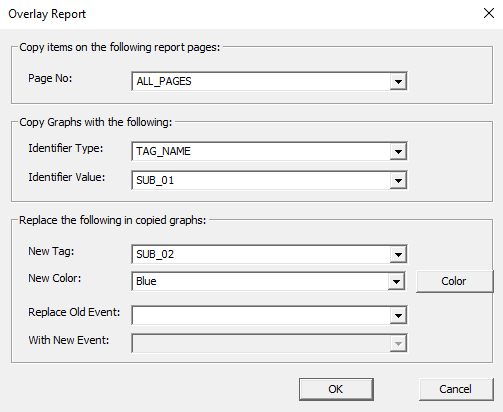Viewport: 503px width, 412px height.
Task: Click the Overlay Report title text
Action: point(47,14)
